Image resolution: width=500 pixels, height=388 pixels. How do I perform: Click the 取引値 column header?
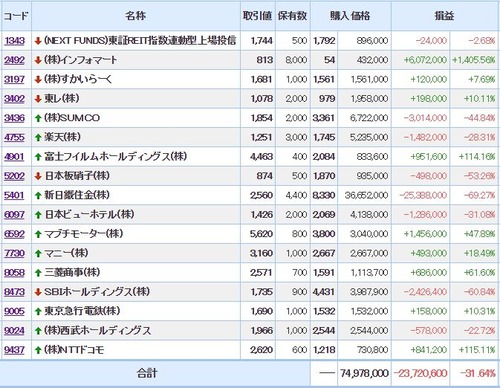point(258,16)
